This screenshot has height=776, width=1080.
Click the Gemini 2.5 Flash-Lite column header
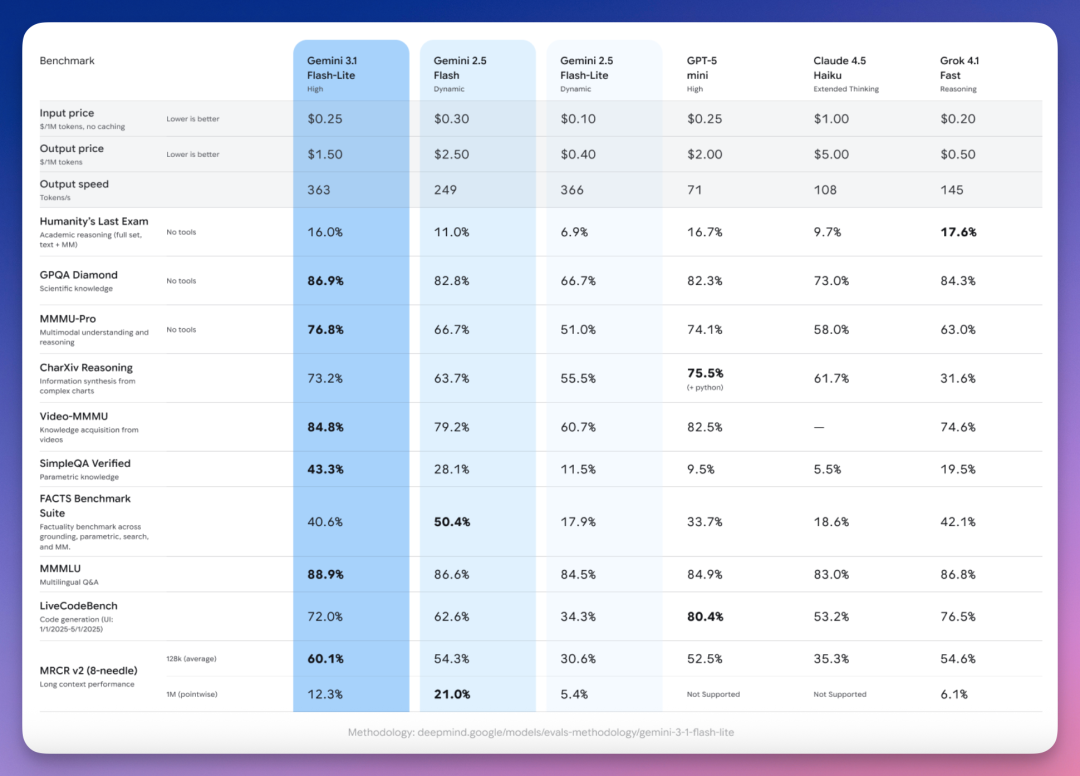pos(586,74)
